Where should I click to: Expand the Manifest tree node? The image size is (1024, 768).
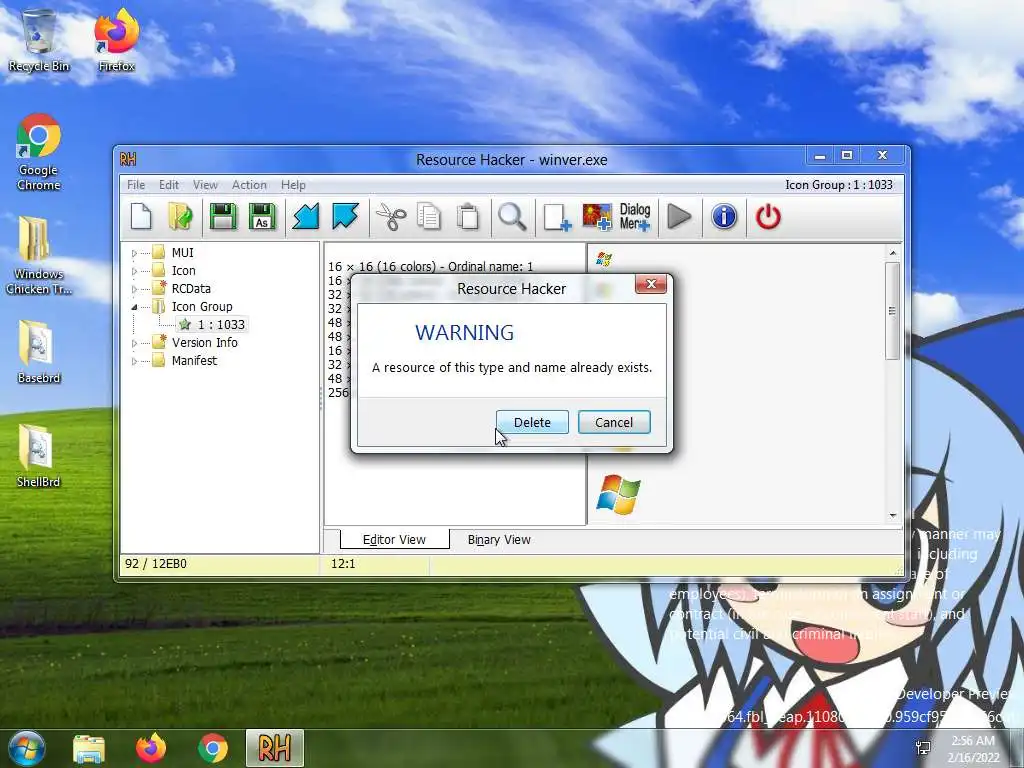[134, 360]
